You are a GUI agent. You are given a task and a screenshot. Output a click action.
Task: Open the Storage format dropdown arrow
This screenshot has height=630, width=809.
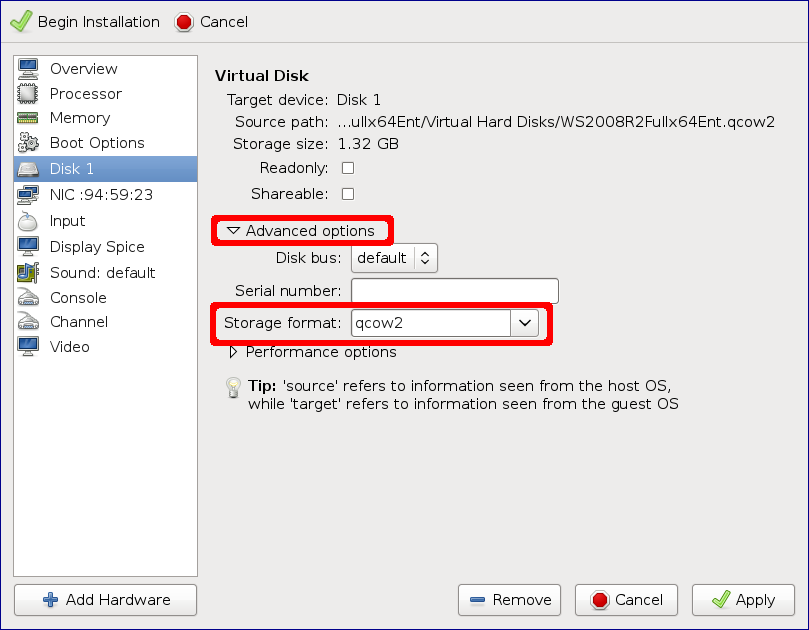(525, 323)
